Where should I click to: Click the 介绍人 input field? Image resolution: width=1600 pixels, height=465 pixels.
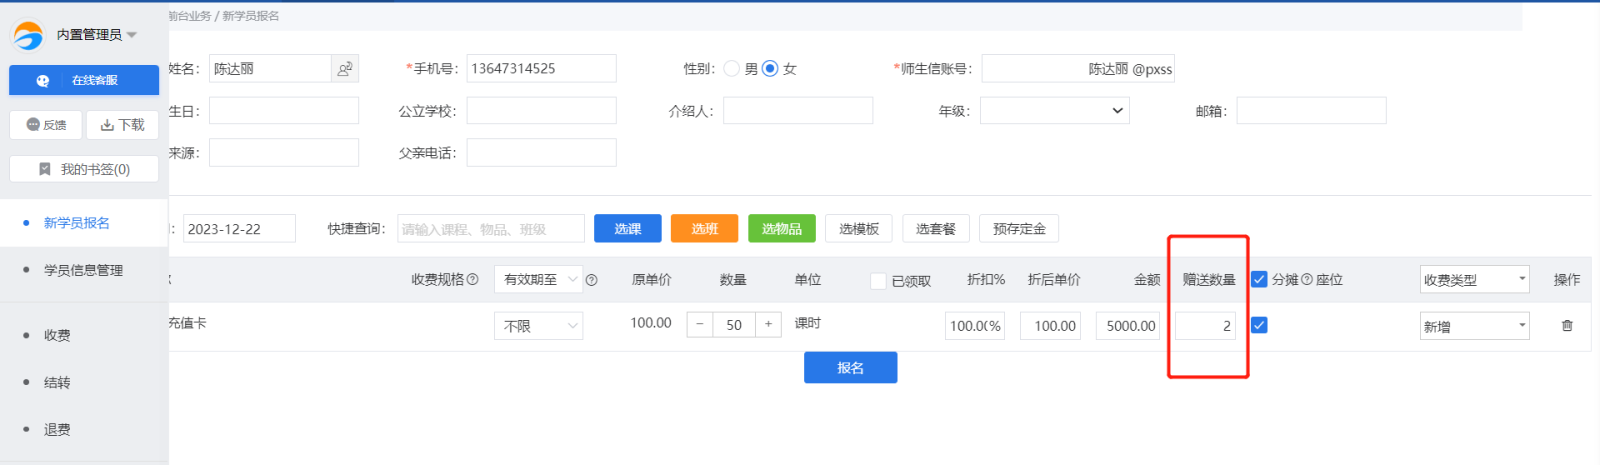[798, 111]
